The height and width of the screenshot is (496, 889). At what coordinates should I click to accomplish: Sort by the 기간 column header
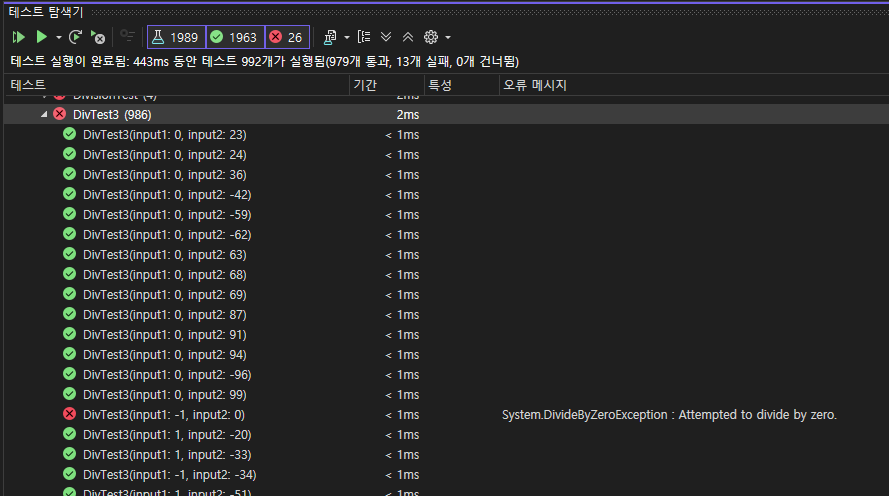click(x=365, y=86)
